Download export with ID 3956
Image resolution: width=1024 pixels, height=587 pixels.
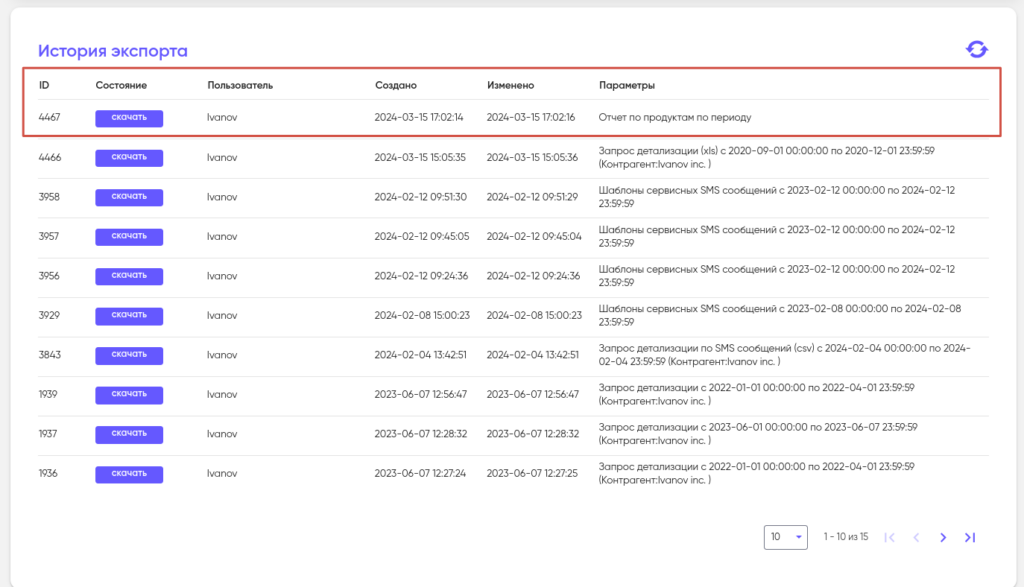pos(129,276)
